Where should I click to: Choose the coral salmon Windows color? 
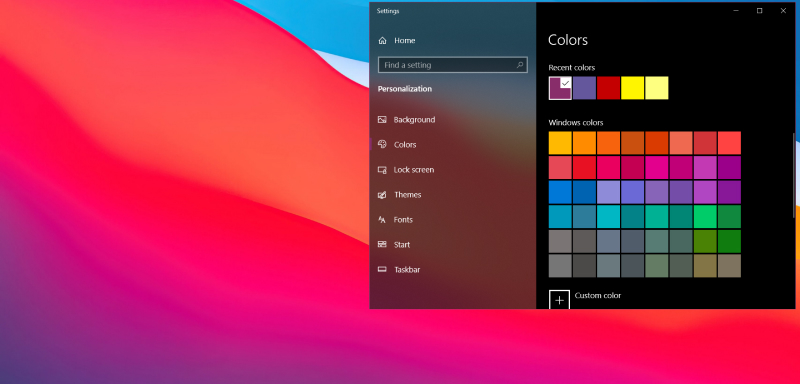(x=681, y=143)
